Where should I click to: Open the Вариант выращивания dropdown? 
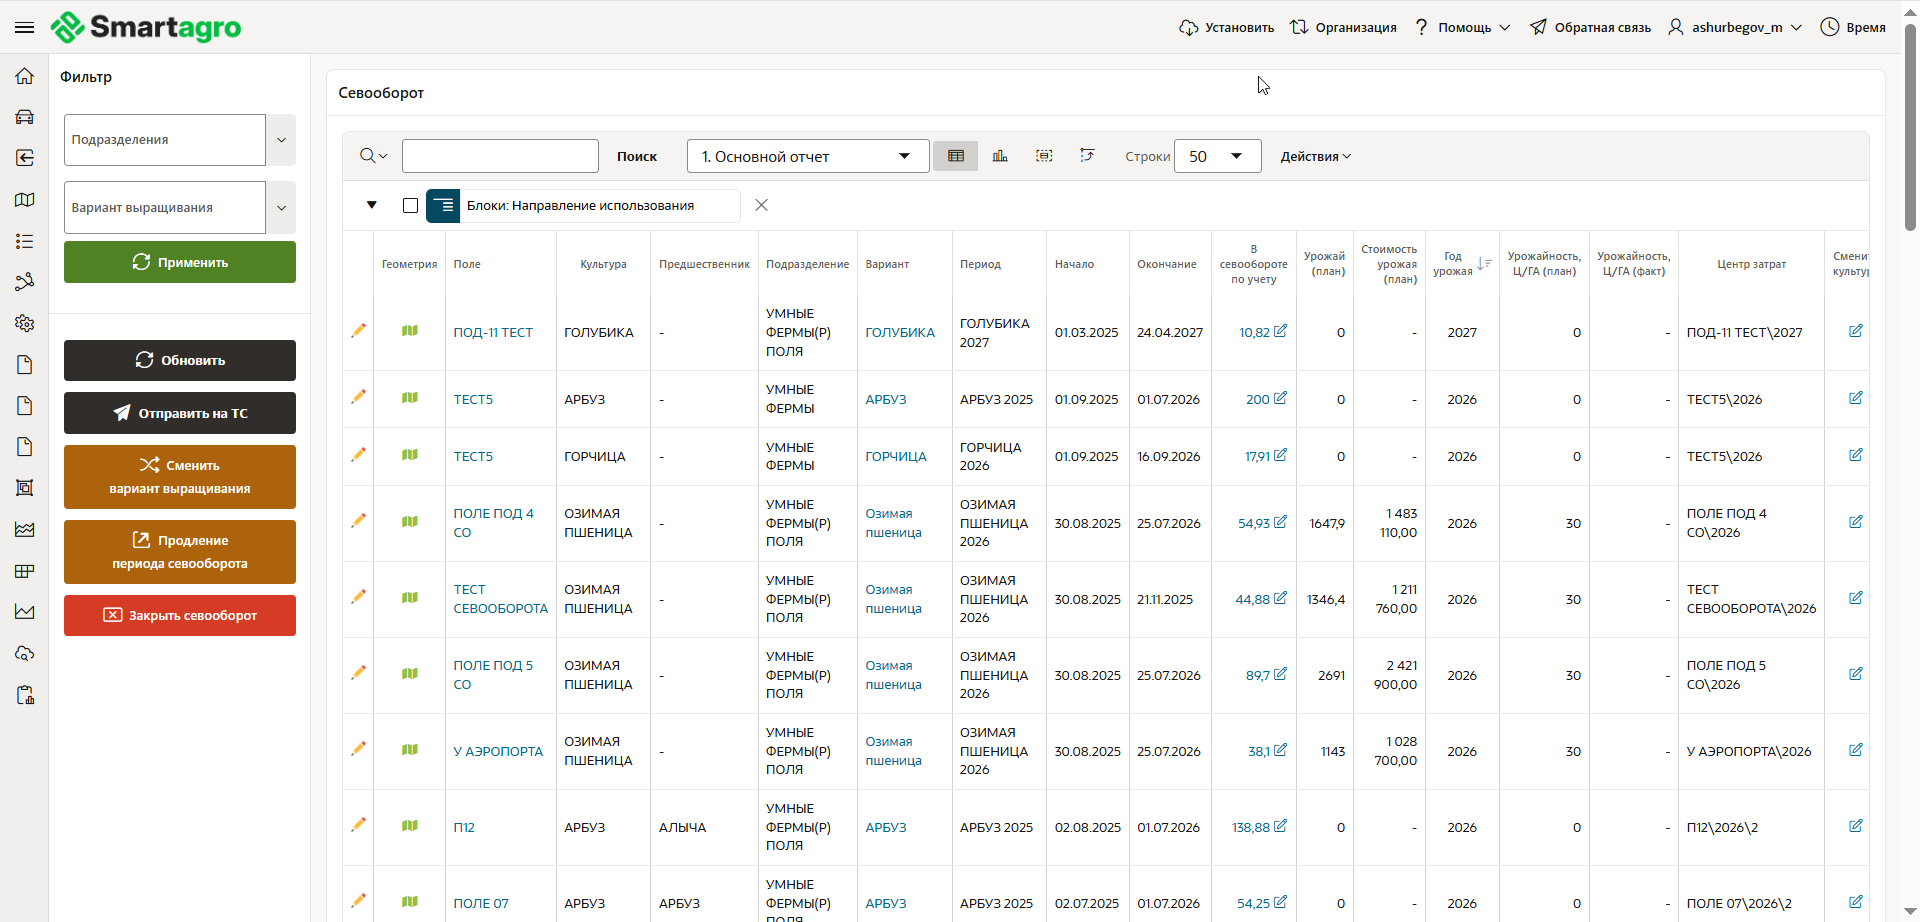281,208
